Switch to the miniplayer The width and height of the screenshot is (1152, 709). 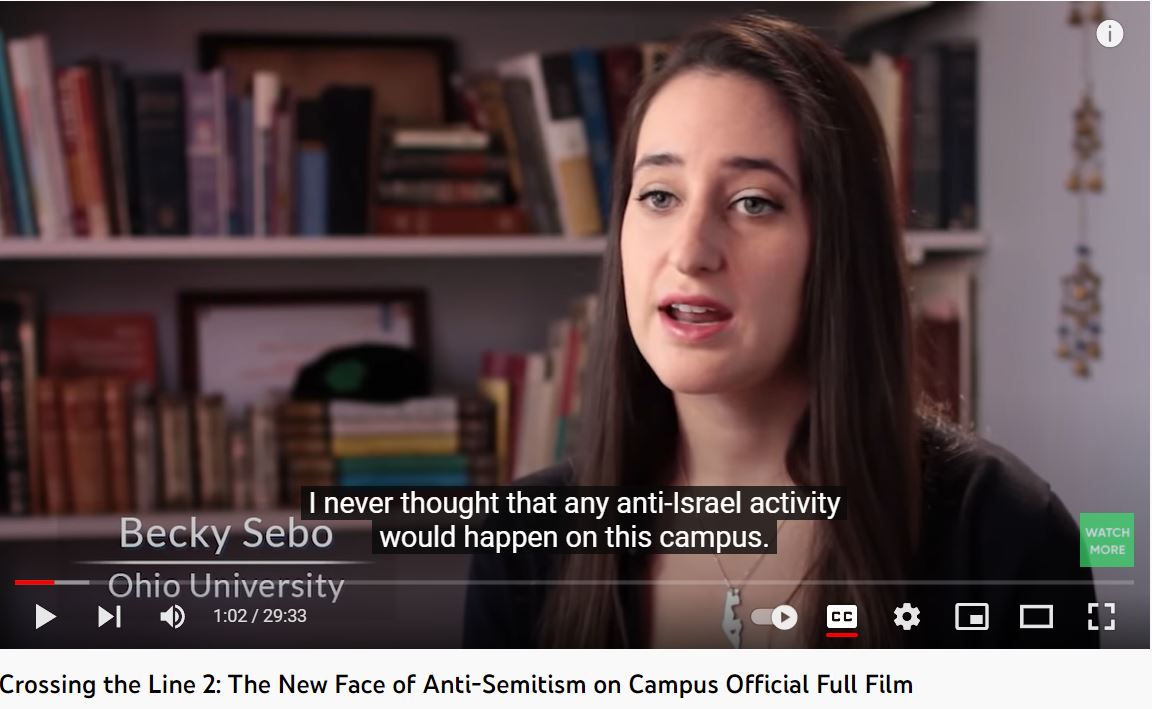[x=971, y=616]
